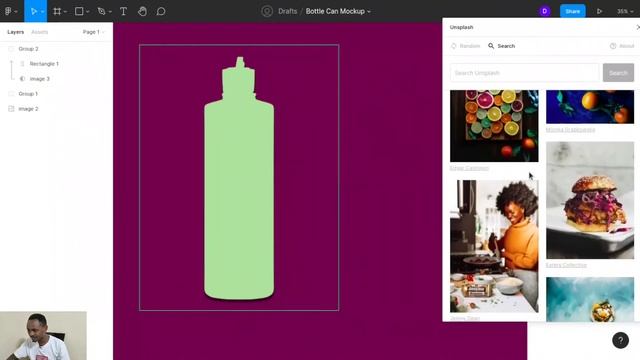
Task: Click the Drafts breadcrumb
Action: 287,11
